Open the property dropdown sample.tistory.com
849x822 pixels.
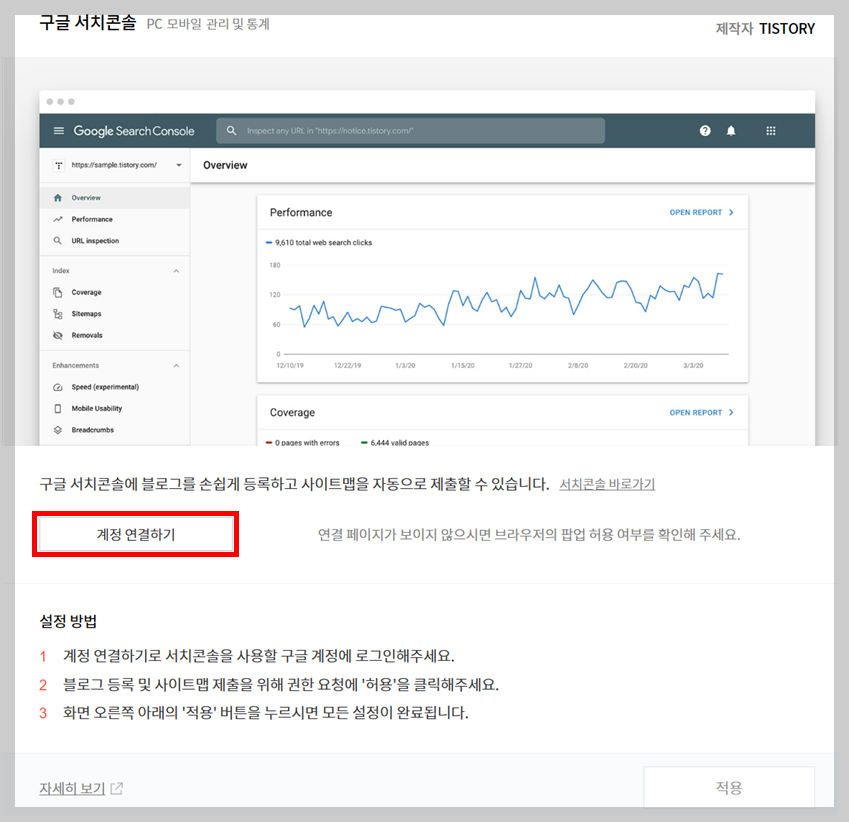(117, 165)
